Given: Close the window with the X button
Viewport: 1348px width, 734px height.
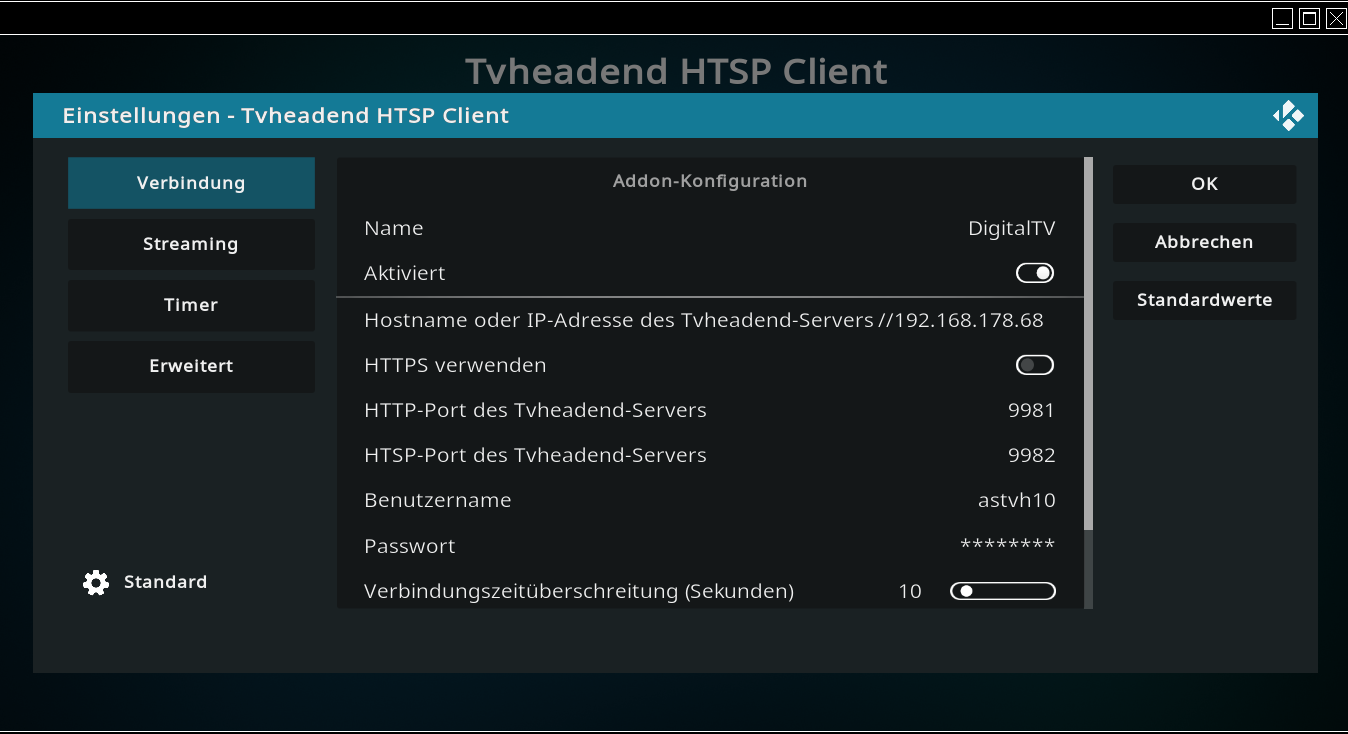Looking at the screenshot, I should [x=1336, y=18].
